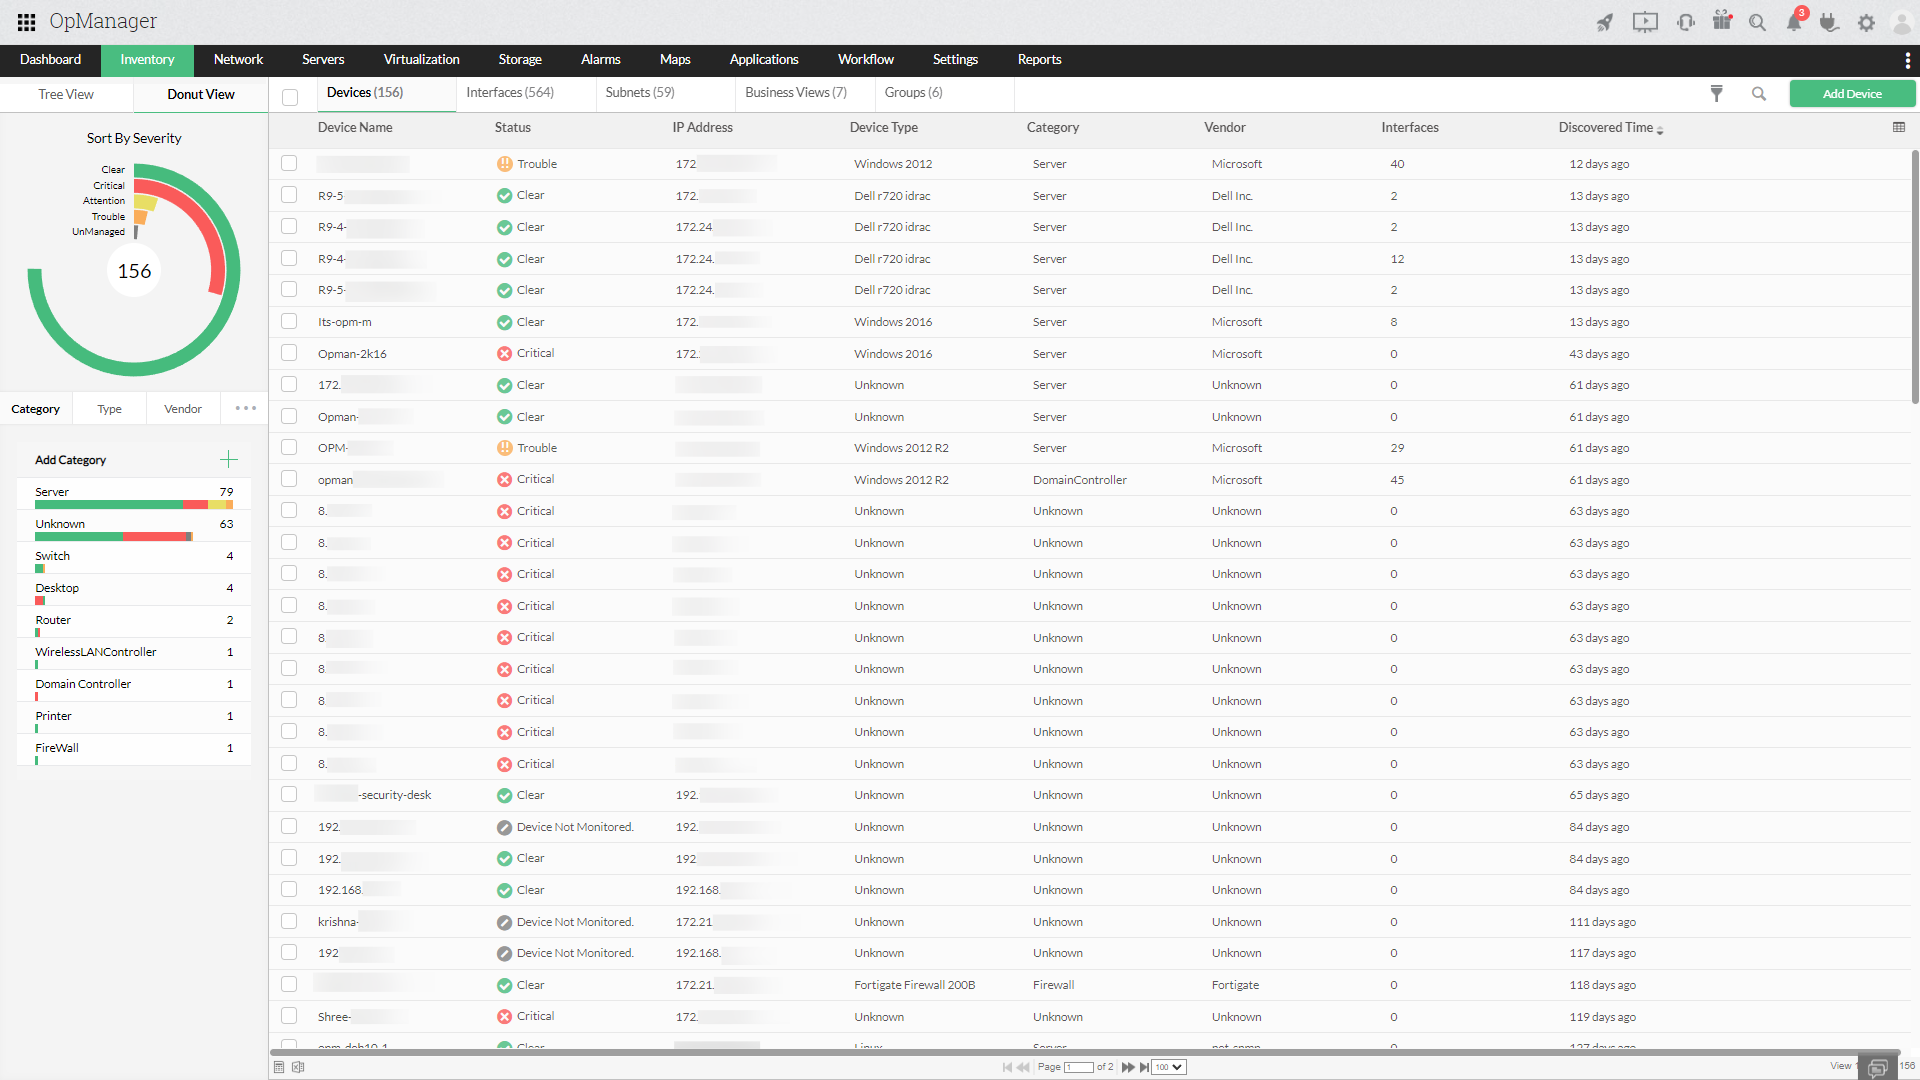Click the Inventory navigation icon

[146, 59]
